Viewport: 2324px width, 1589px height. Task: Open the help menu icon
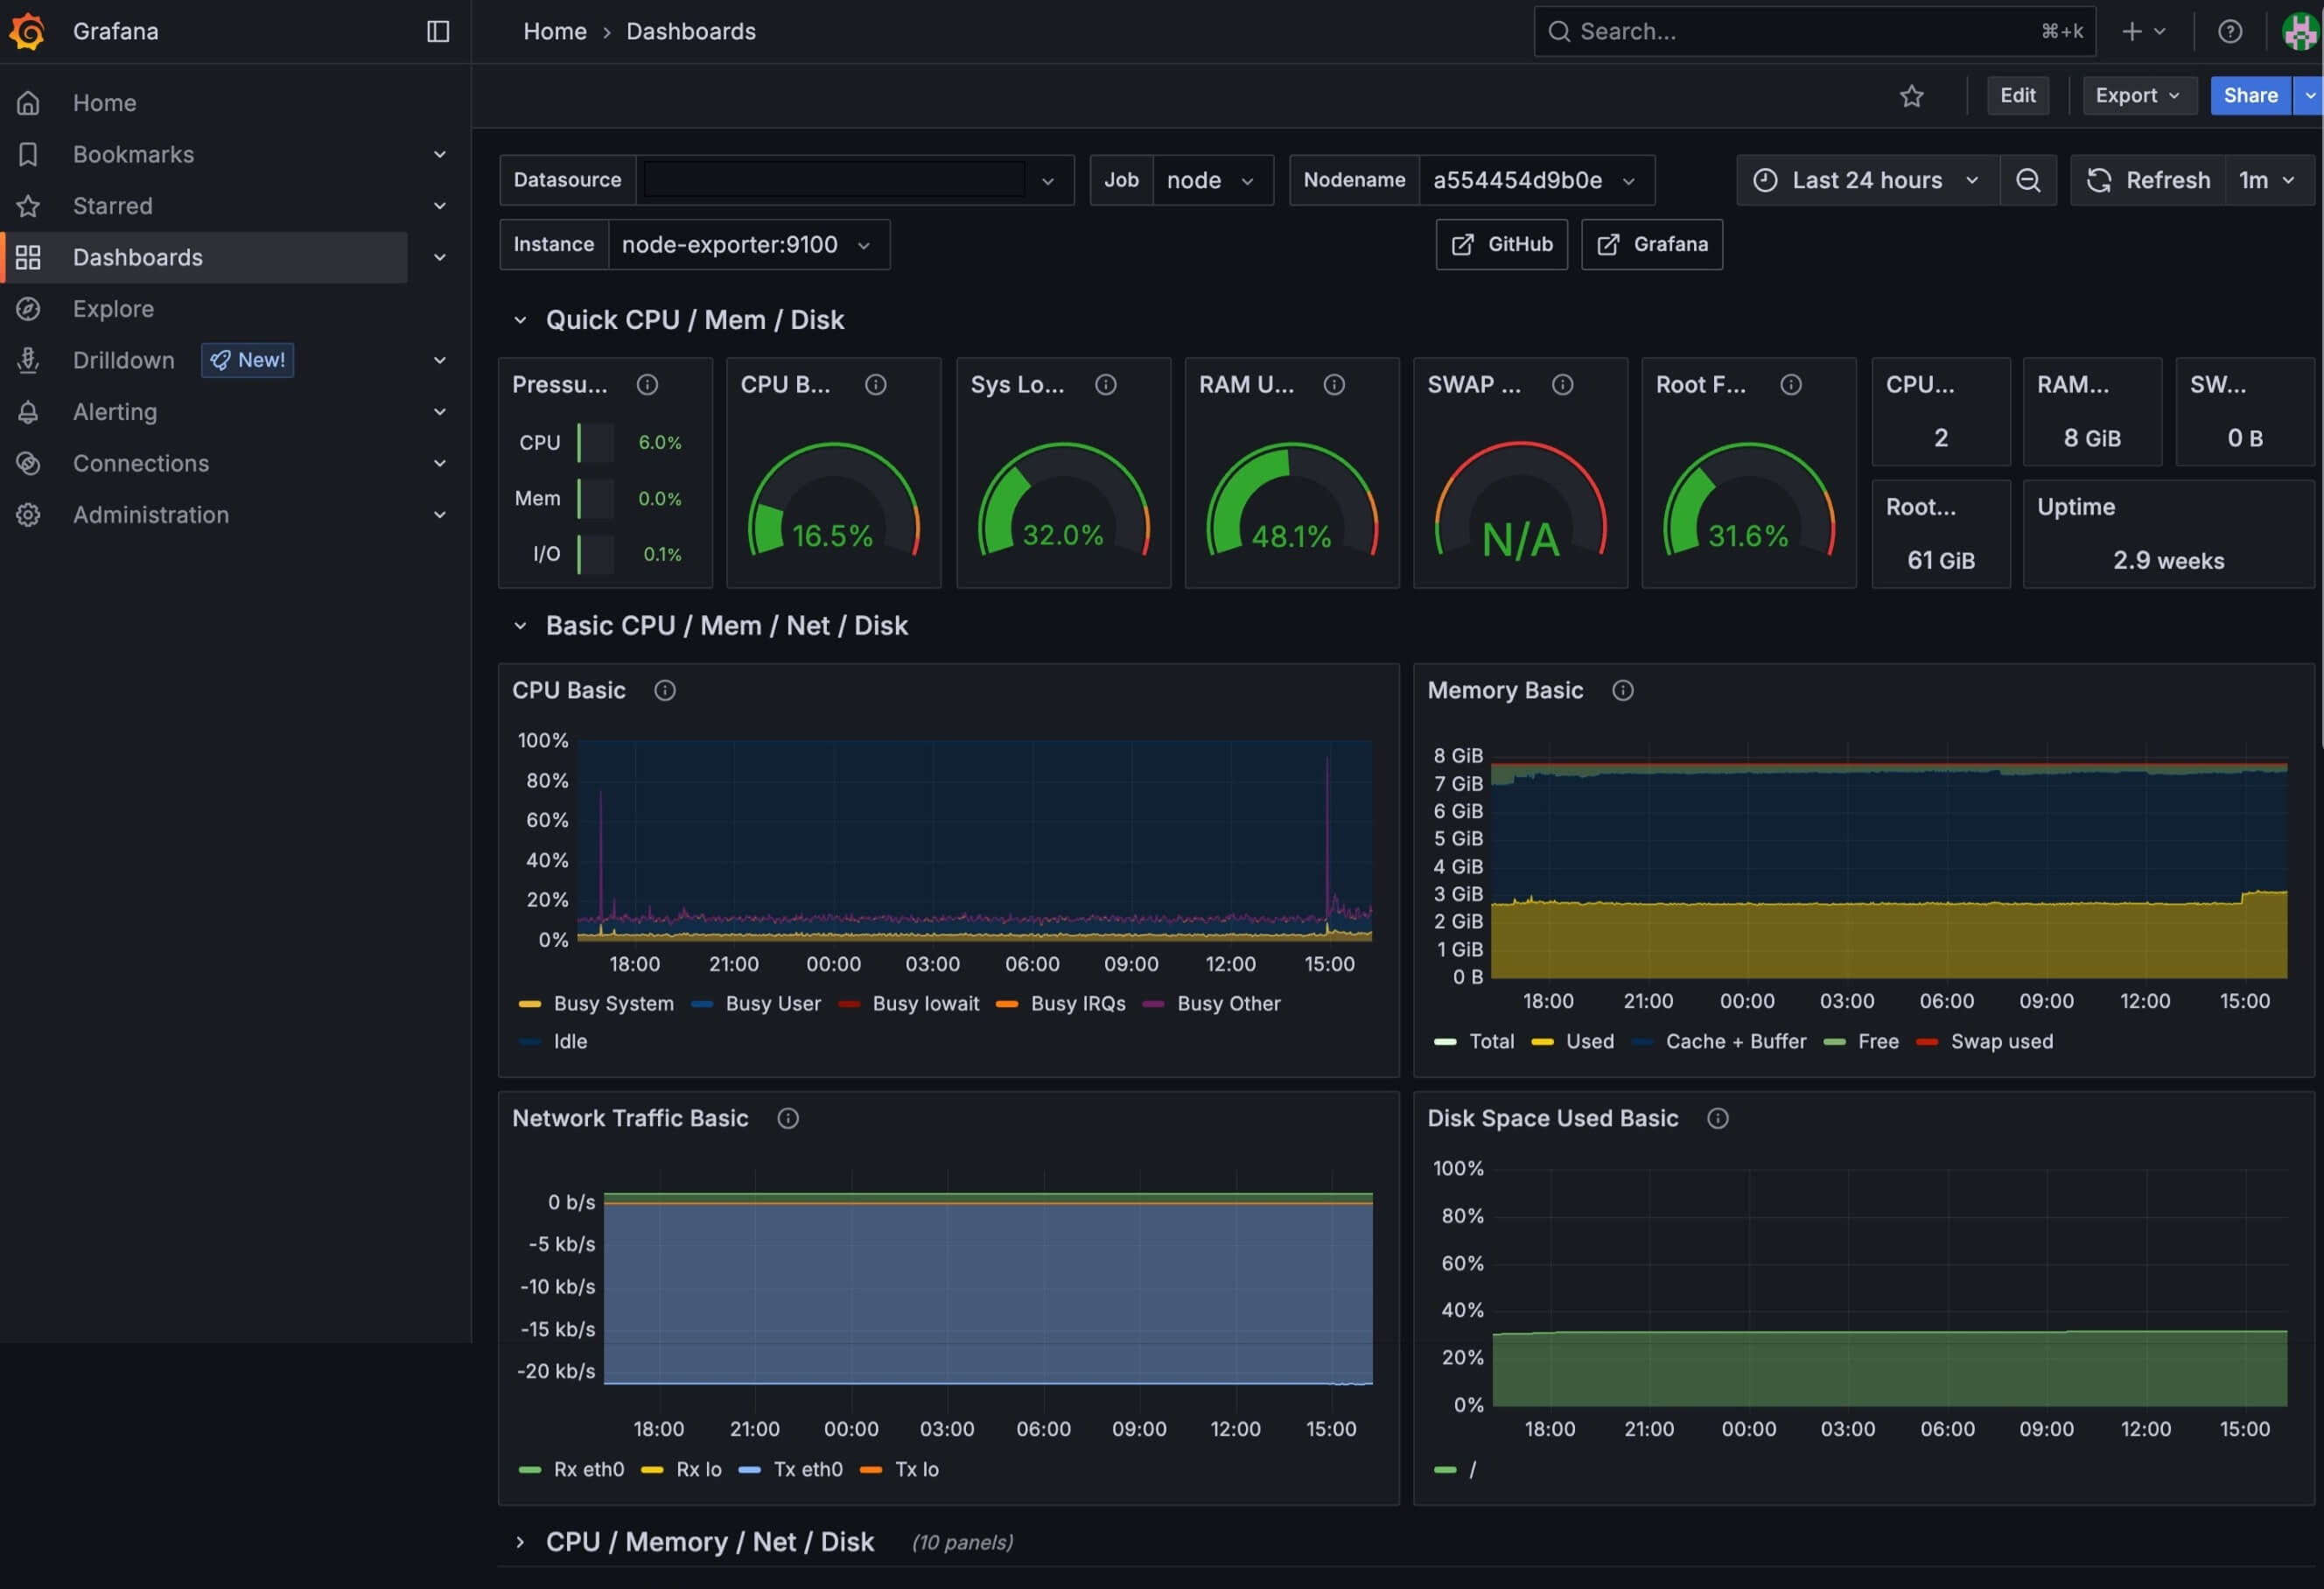click(x=2230, y=31)
